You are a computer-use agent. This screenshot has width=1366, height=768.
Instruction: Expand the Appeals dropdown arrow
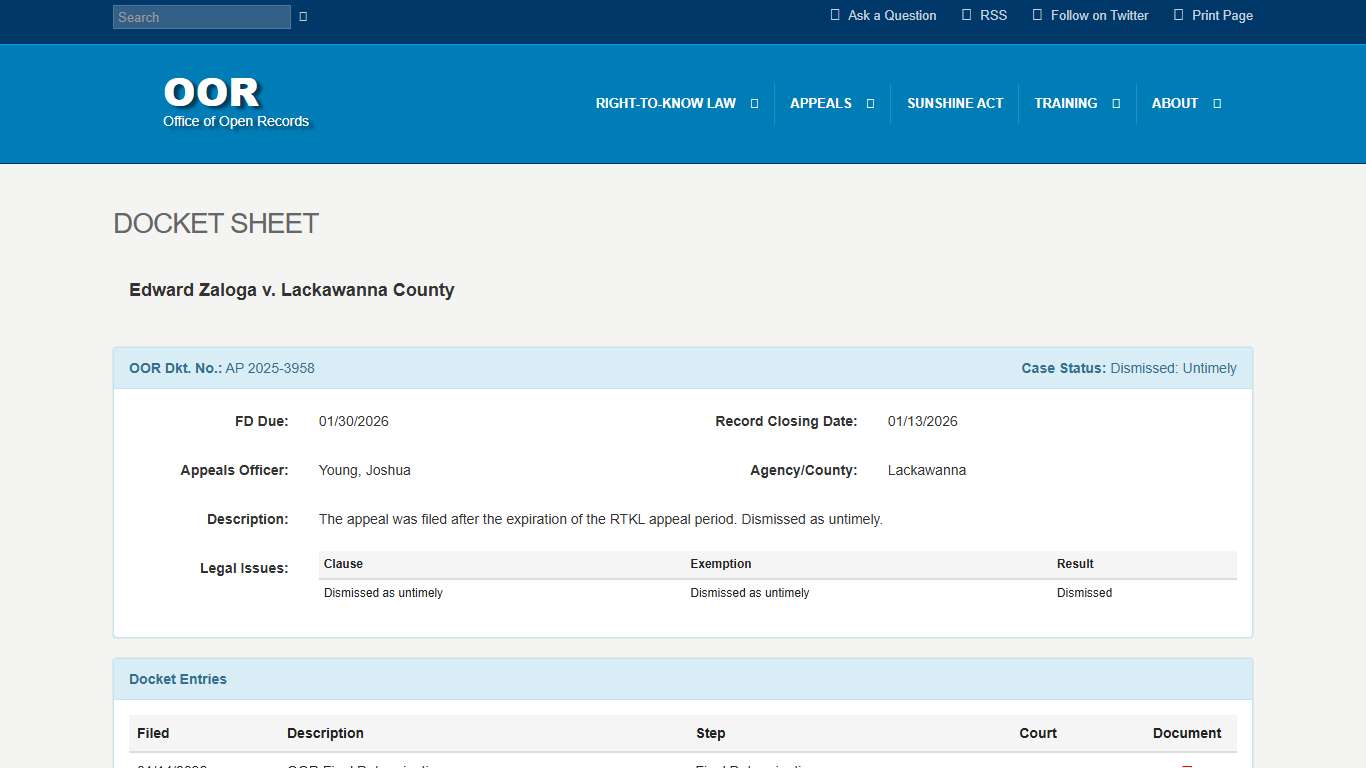tap(870, 104)
